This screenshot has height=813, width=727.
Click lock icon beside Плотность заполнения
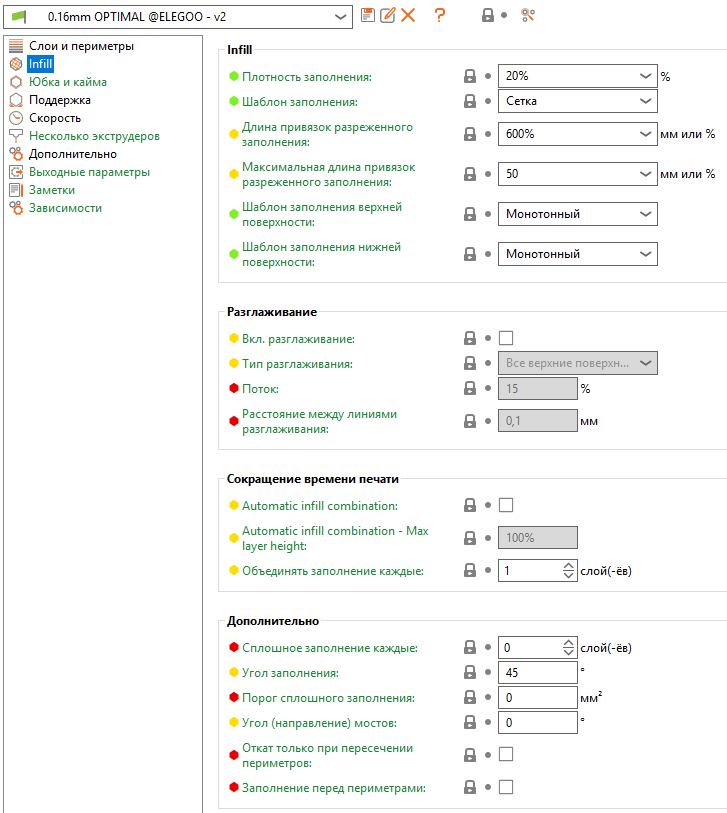pyautogui.click(x=469, y=76)
